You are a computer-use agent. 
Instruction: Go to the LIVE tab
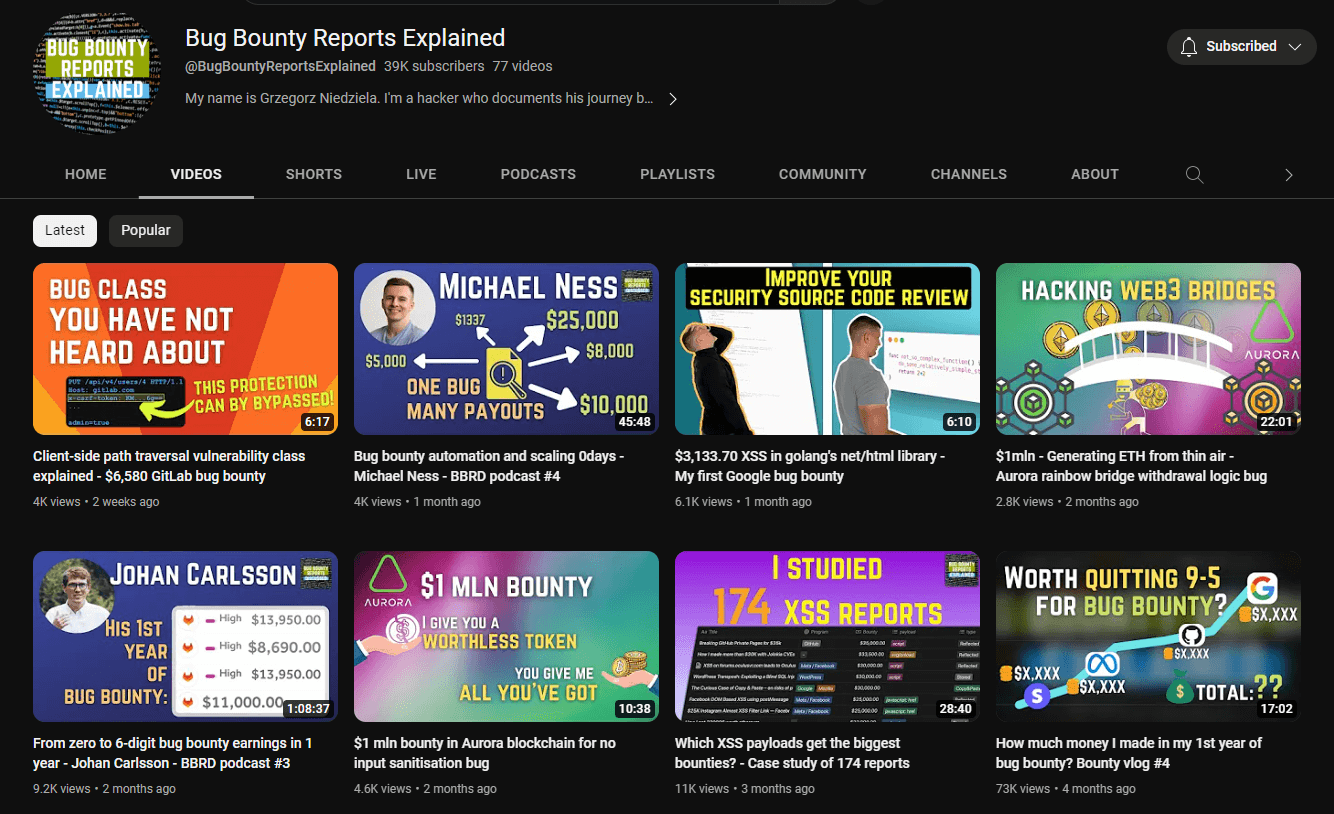pyautogui.click(x=421, y=174)
